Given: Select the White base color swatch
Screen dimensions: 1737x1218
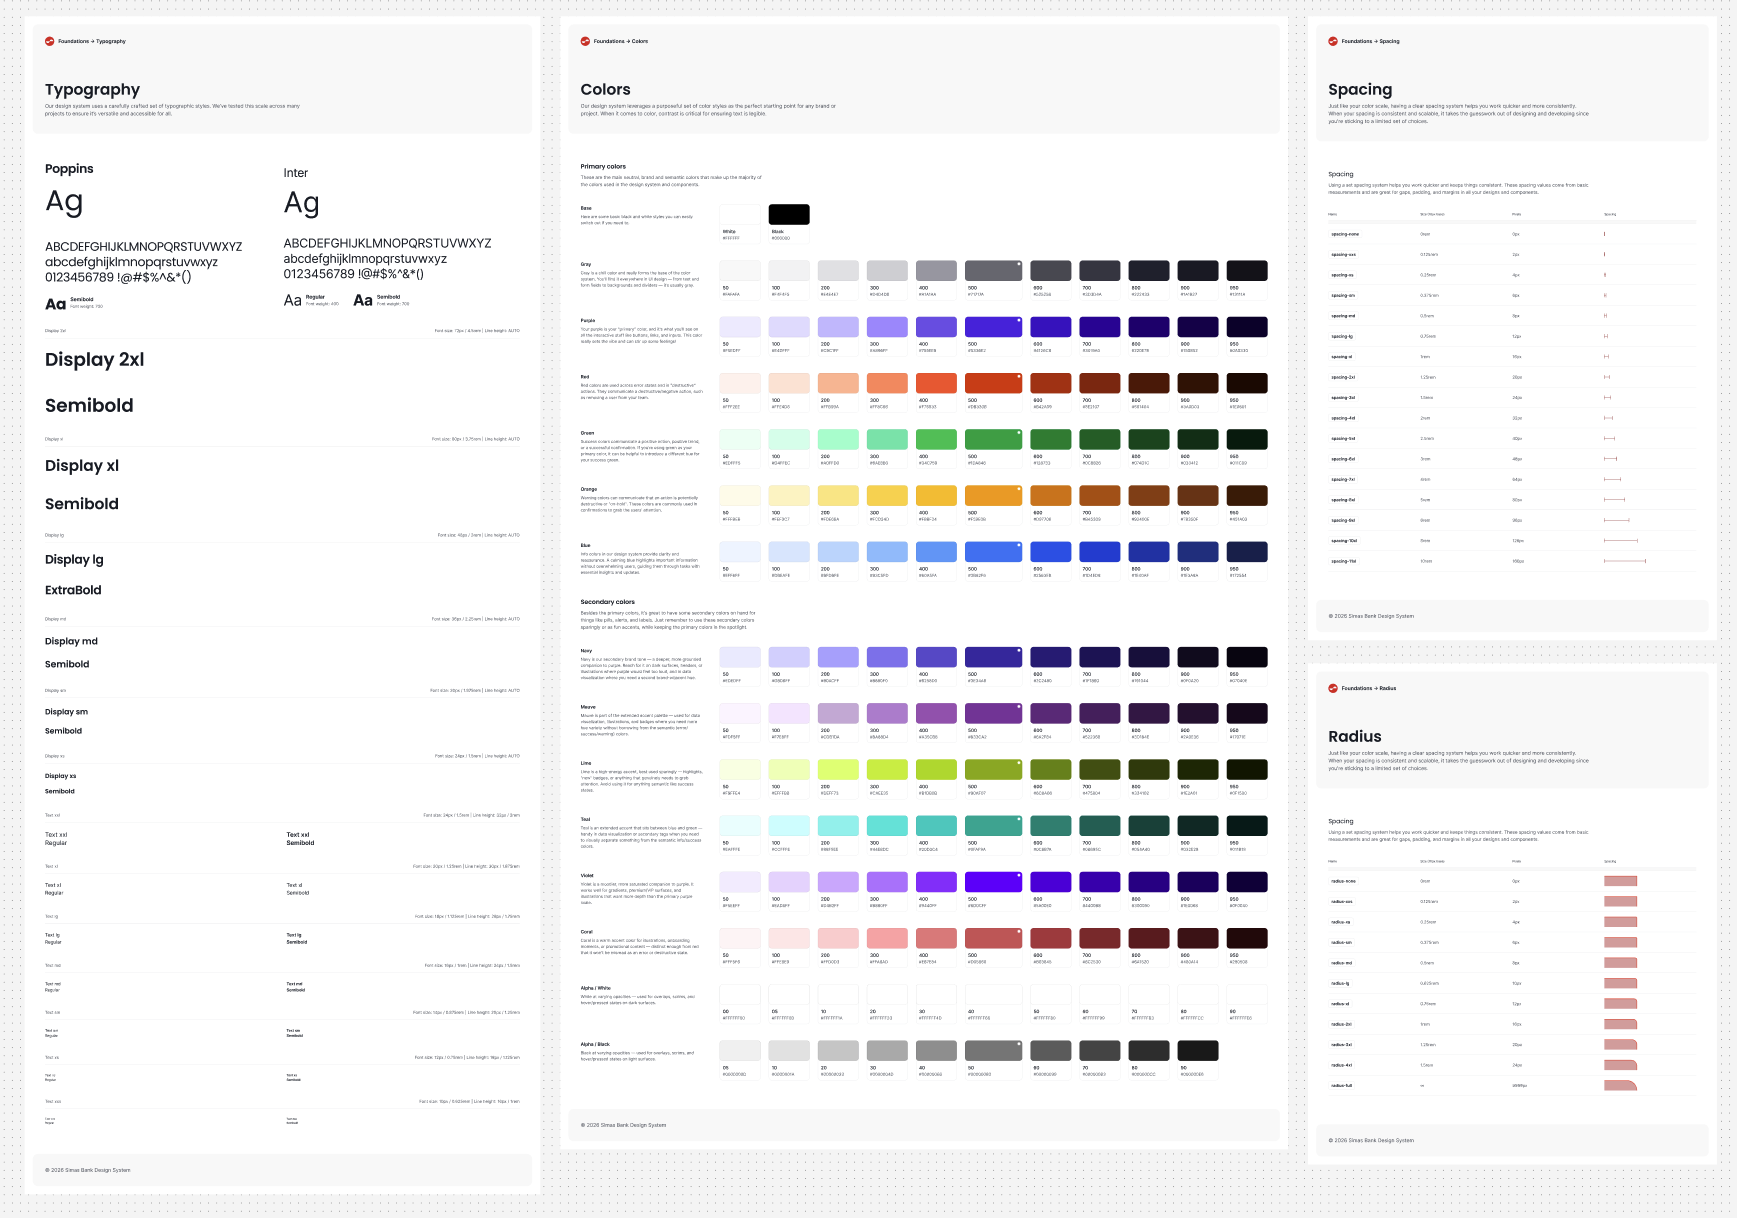Looking at the screenshot, I should tap(740, 214).
